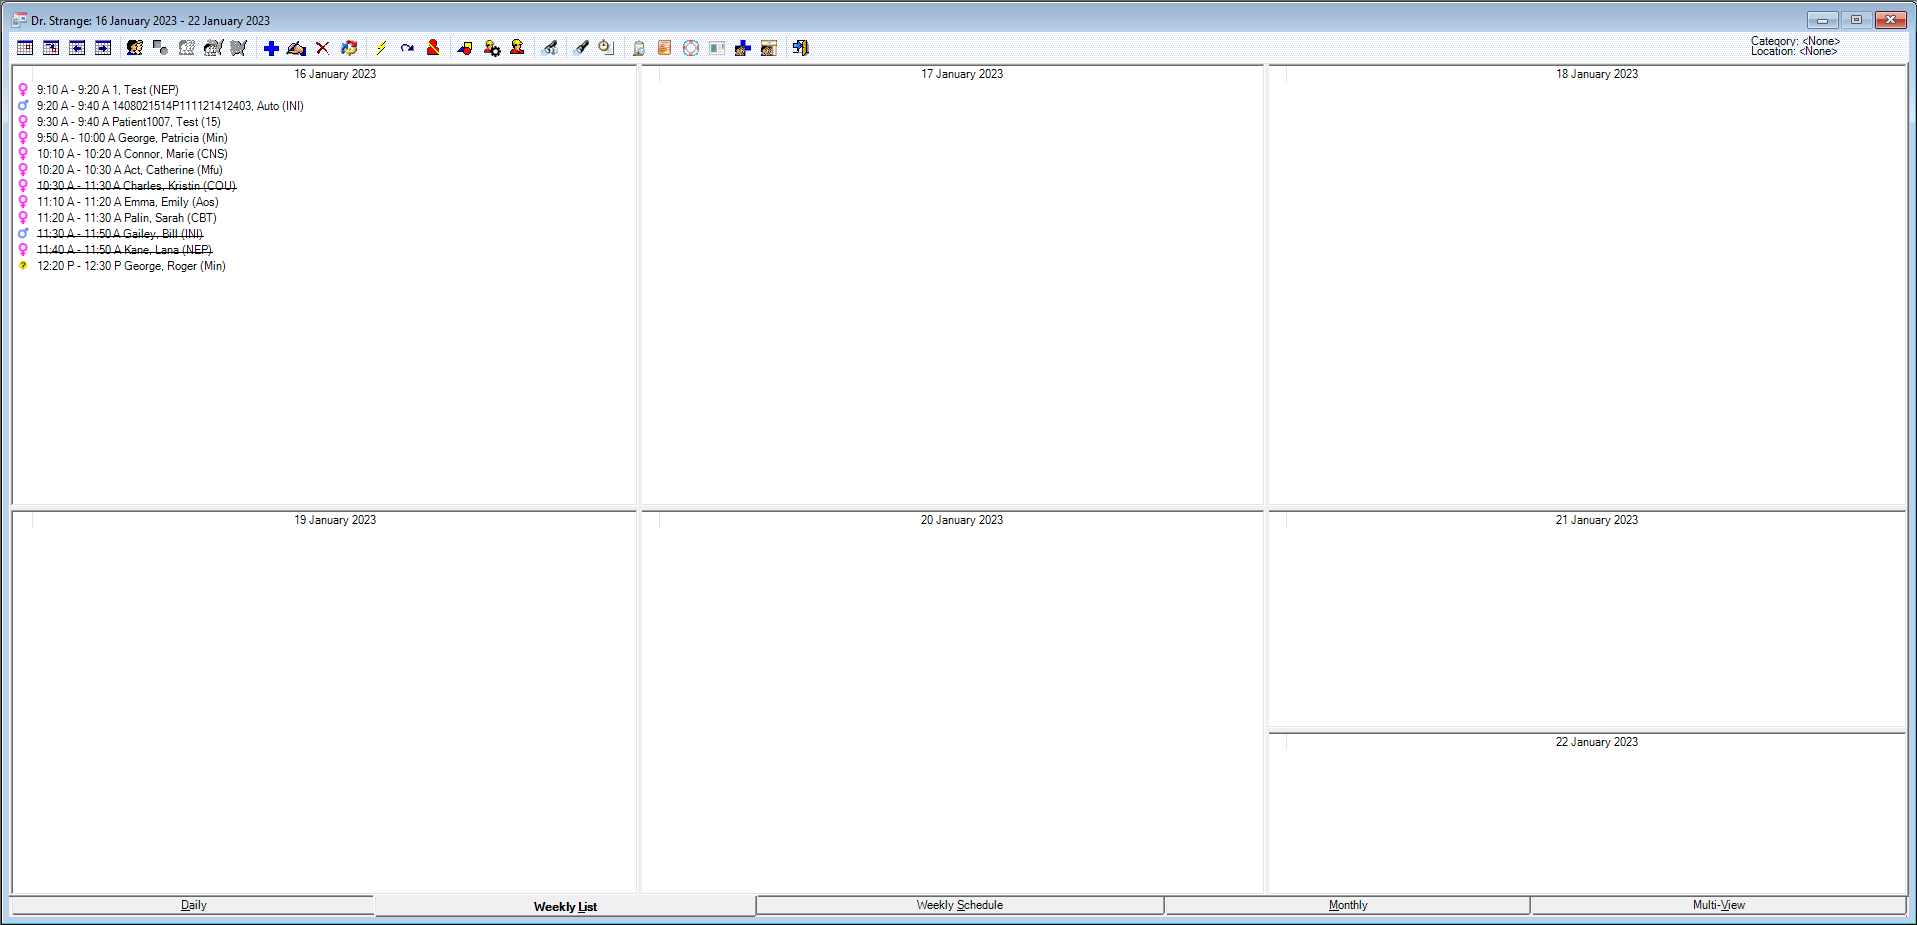The width and height of the screenshot is (1917, 925).
Task: Switch to the Weekly Schedule tab
Action: [960, 905]
